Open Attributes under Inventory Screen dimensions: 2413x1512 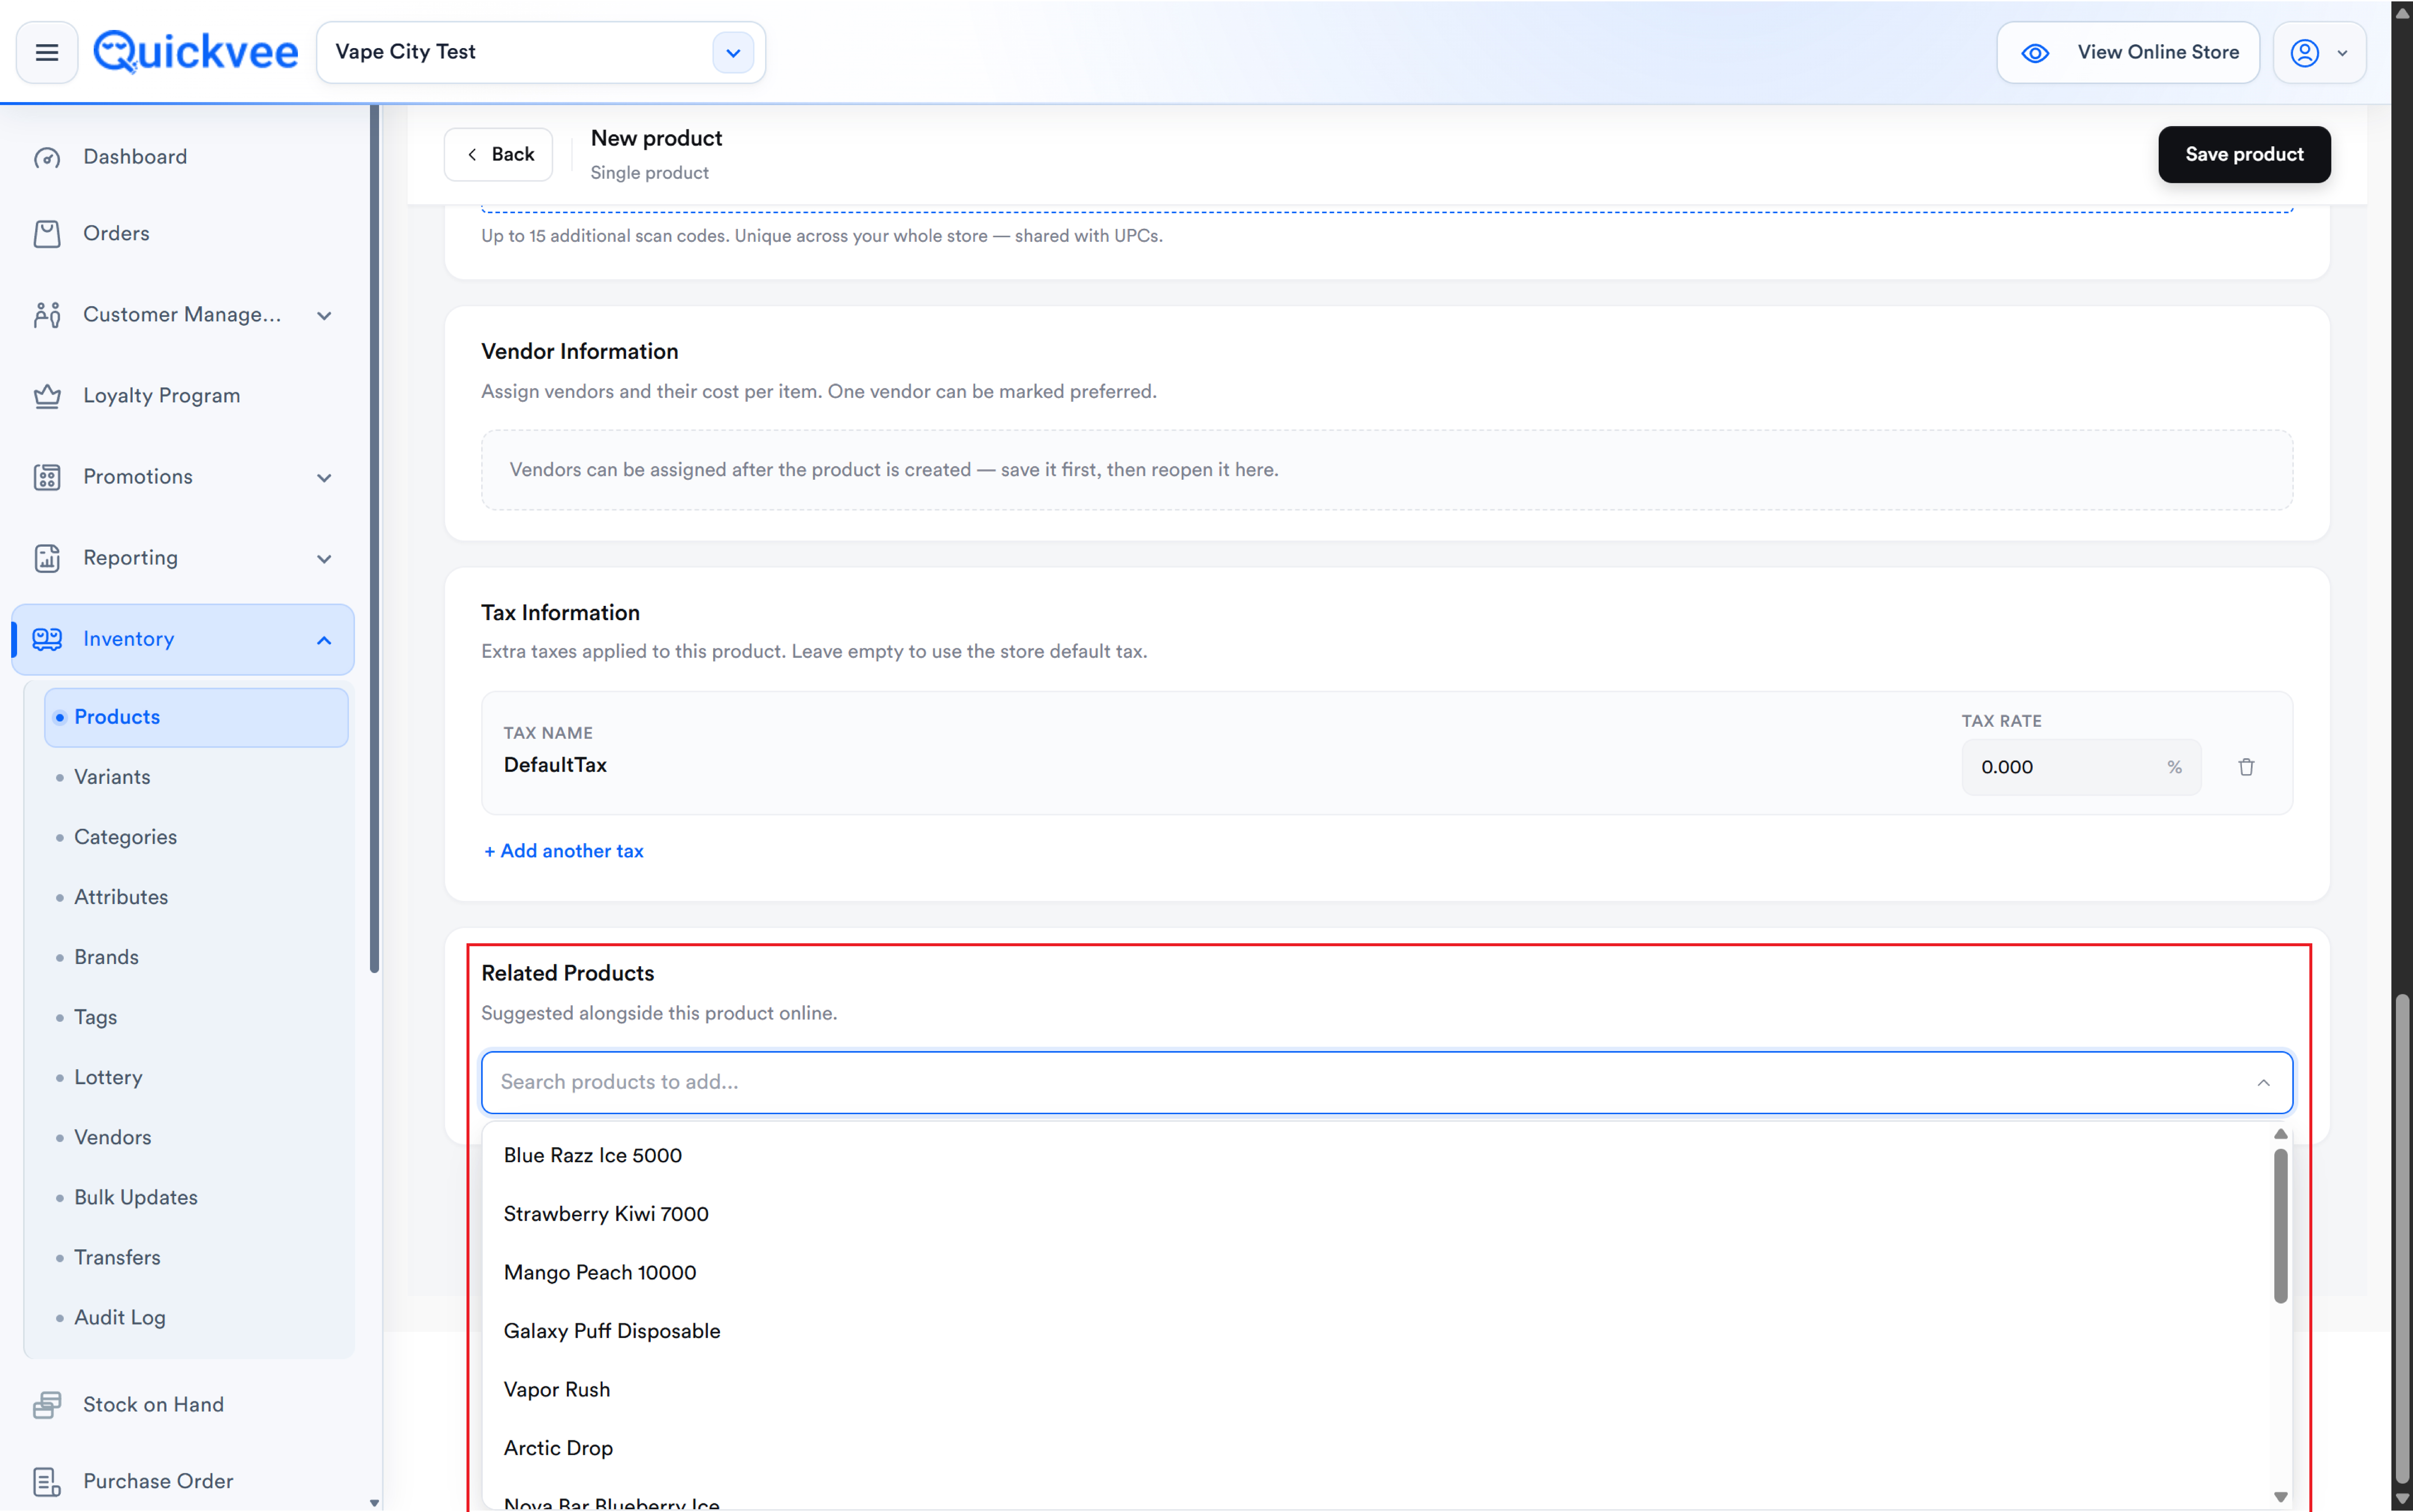pos(121,897)
